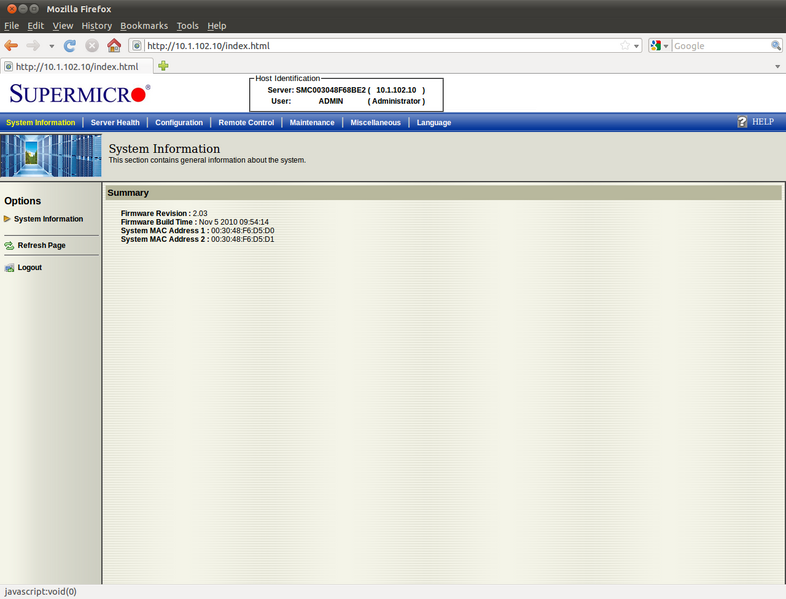
Task: Click the HELP question mark icon
Action: pos(742,122)
